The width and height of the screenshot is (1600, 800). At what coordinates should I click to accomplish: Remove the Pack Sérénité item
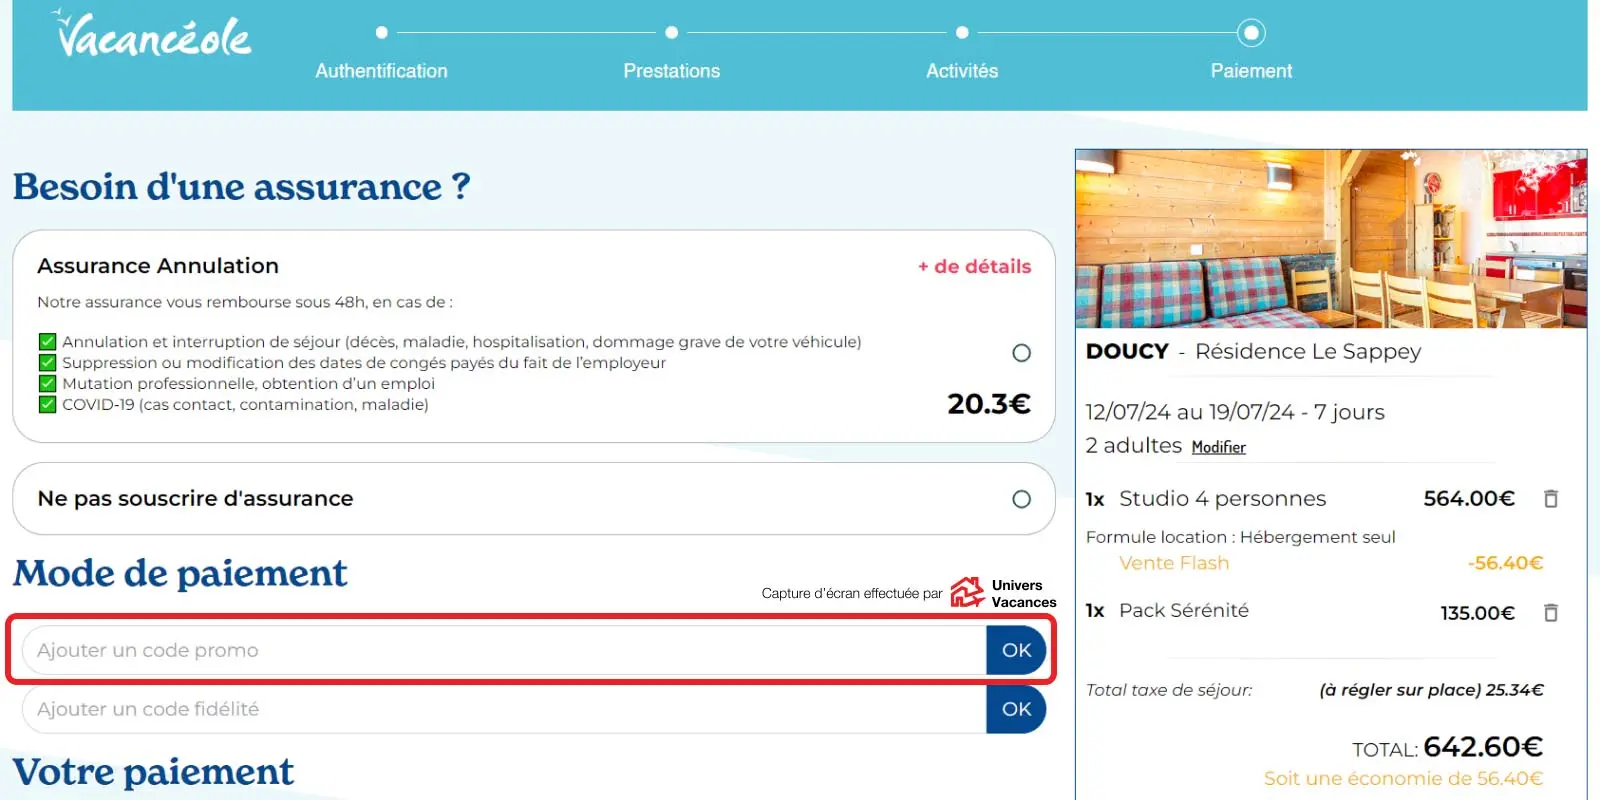point(1551,612)
